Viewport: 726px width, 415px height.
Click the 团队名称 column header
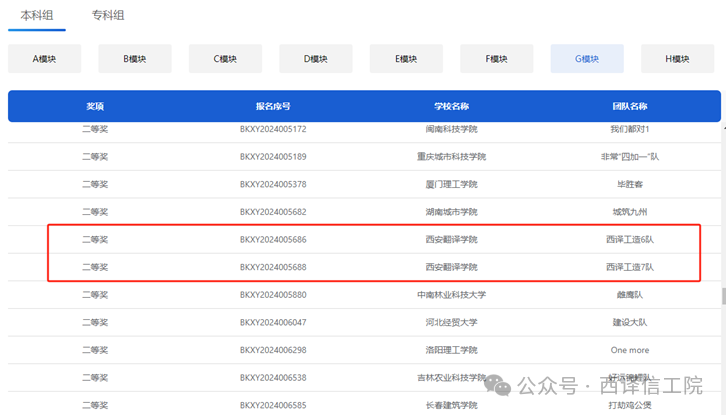(630, 106)
